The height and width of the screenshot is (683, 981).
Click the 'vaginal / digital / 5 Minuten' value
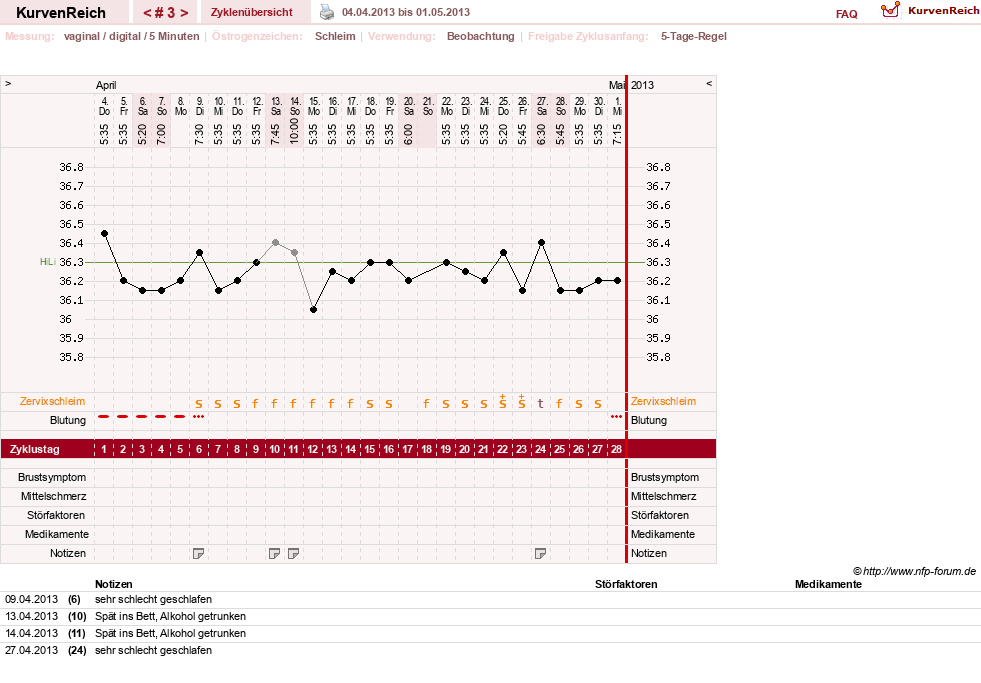pos(131,36)
